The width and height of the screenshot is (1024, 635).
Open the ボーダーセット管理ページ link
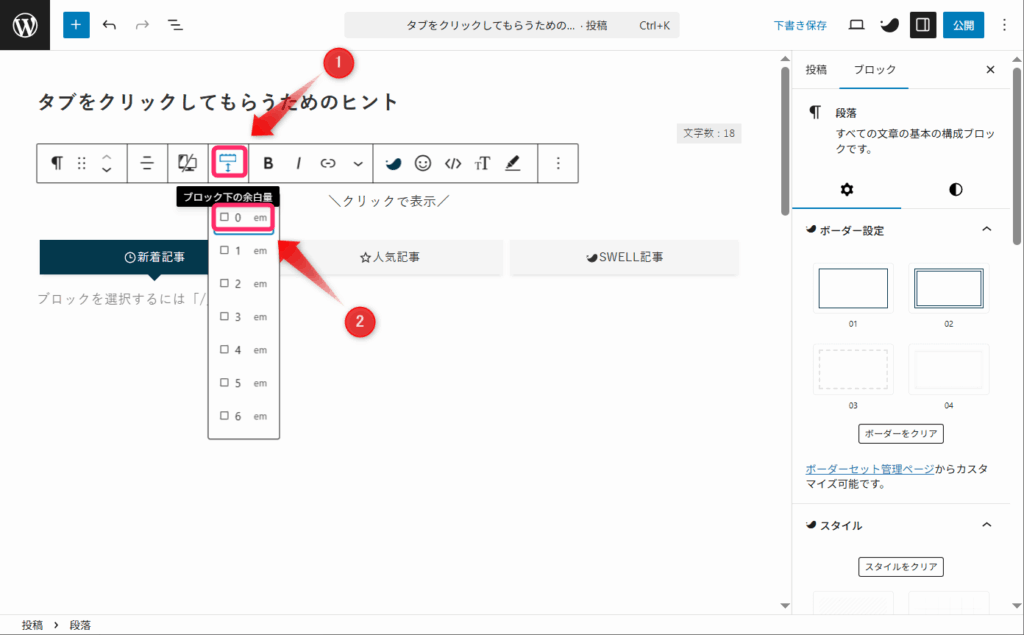[x=870, y=469]
